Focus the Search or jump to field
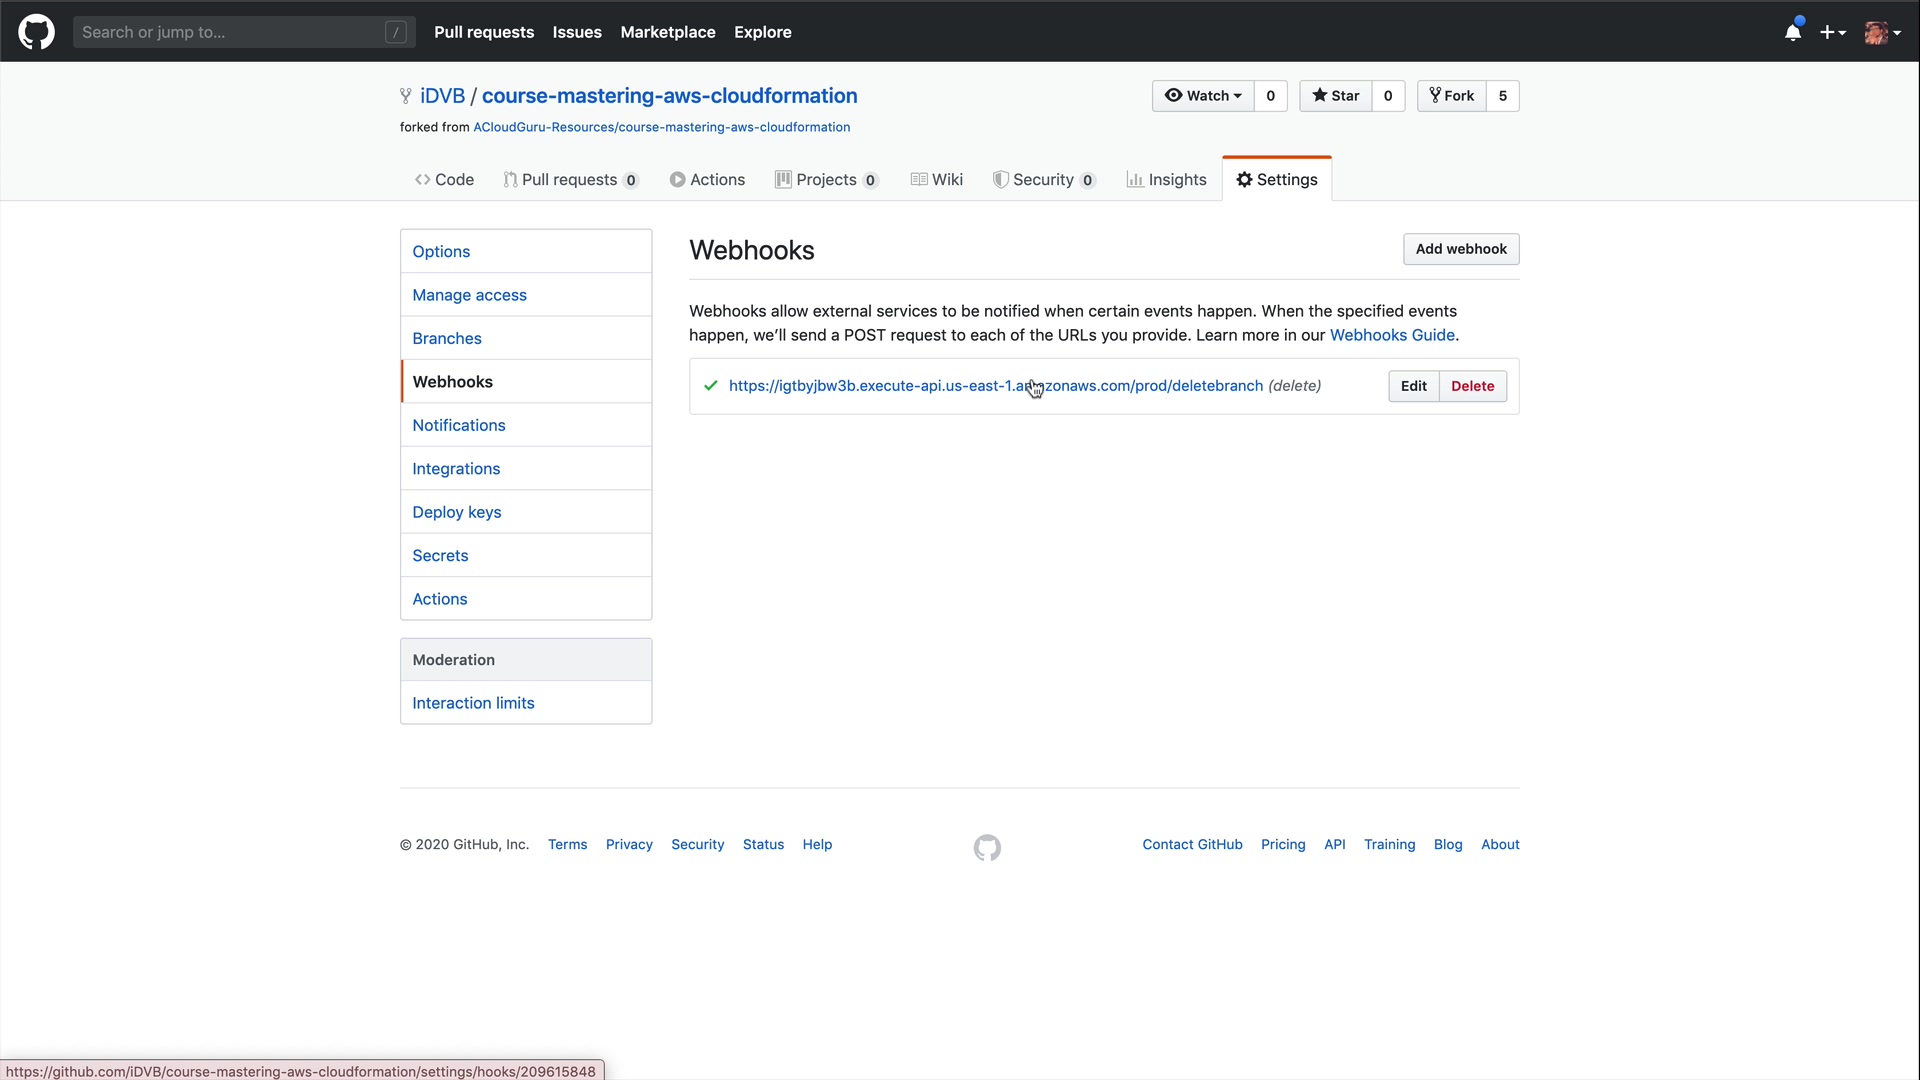1920x1080 pixels. click(230, 32)
